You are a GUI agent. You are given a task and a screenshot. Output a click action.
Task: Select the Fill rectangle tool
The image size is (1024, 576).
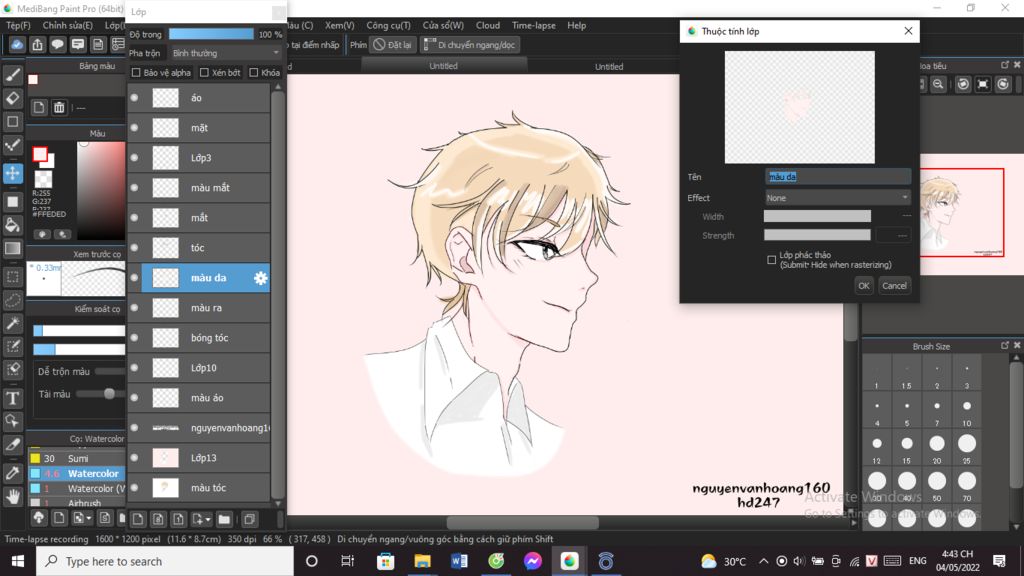click(x=12, y=202)
